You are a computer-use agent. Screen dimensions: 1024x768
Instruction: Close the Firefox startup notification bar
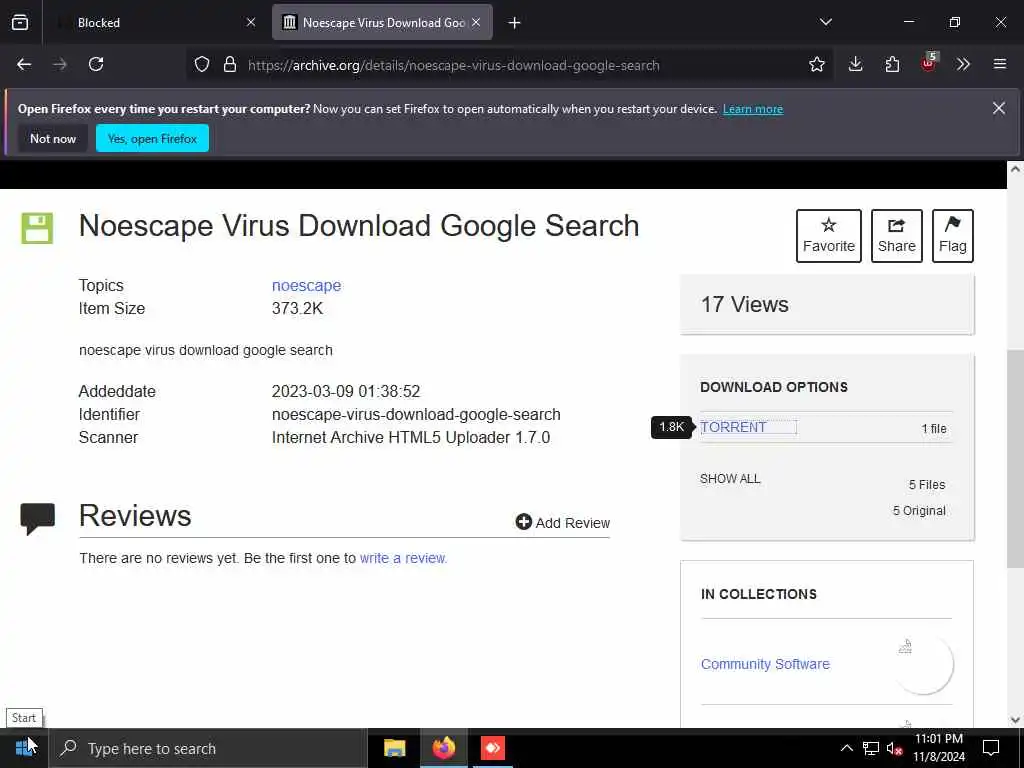coord(999,108)
